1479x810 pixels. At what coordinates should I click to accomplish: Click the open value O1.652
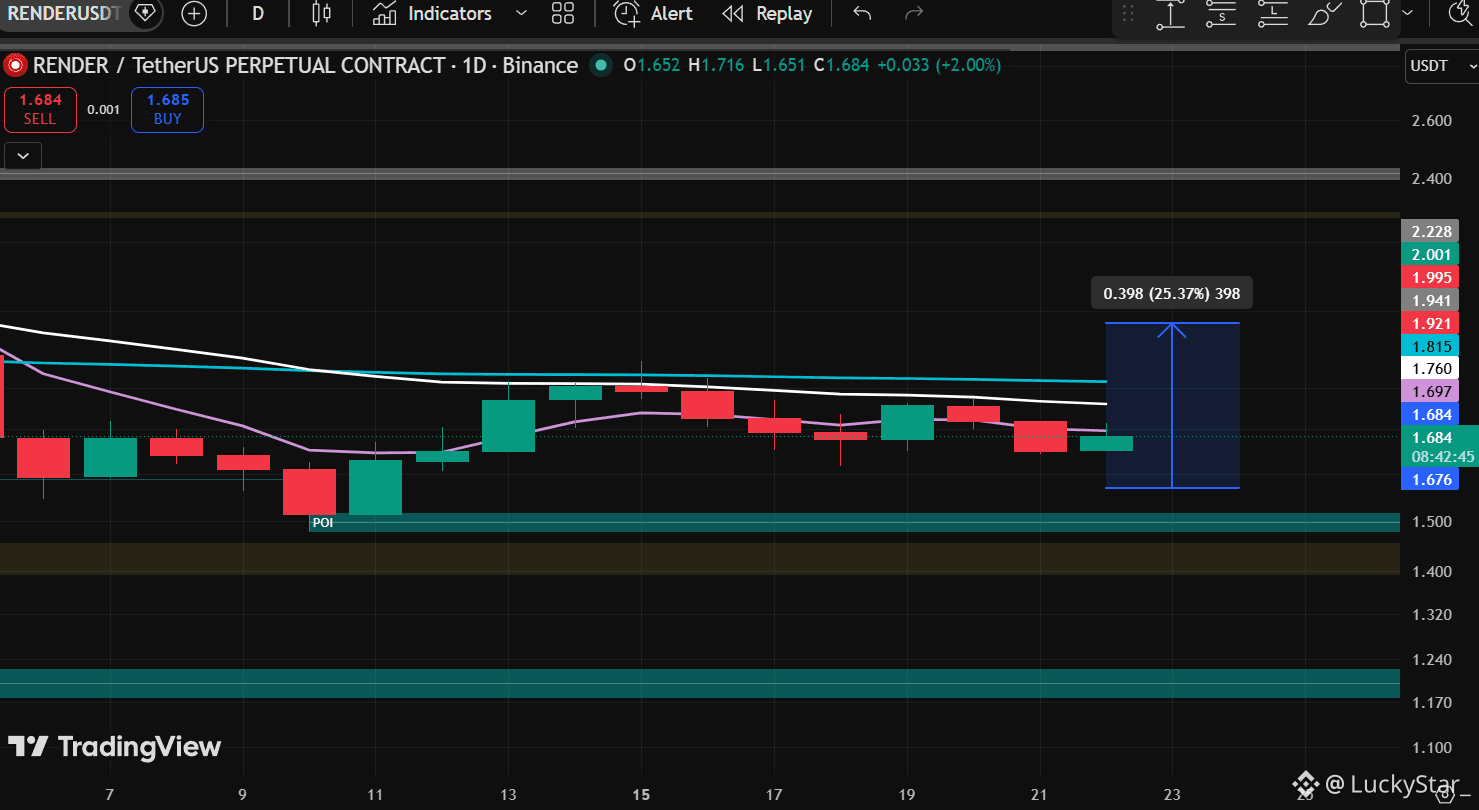click(x=651, y=66)
